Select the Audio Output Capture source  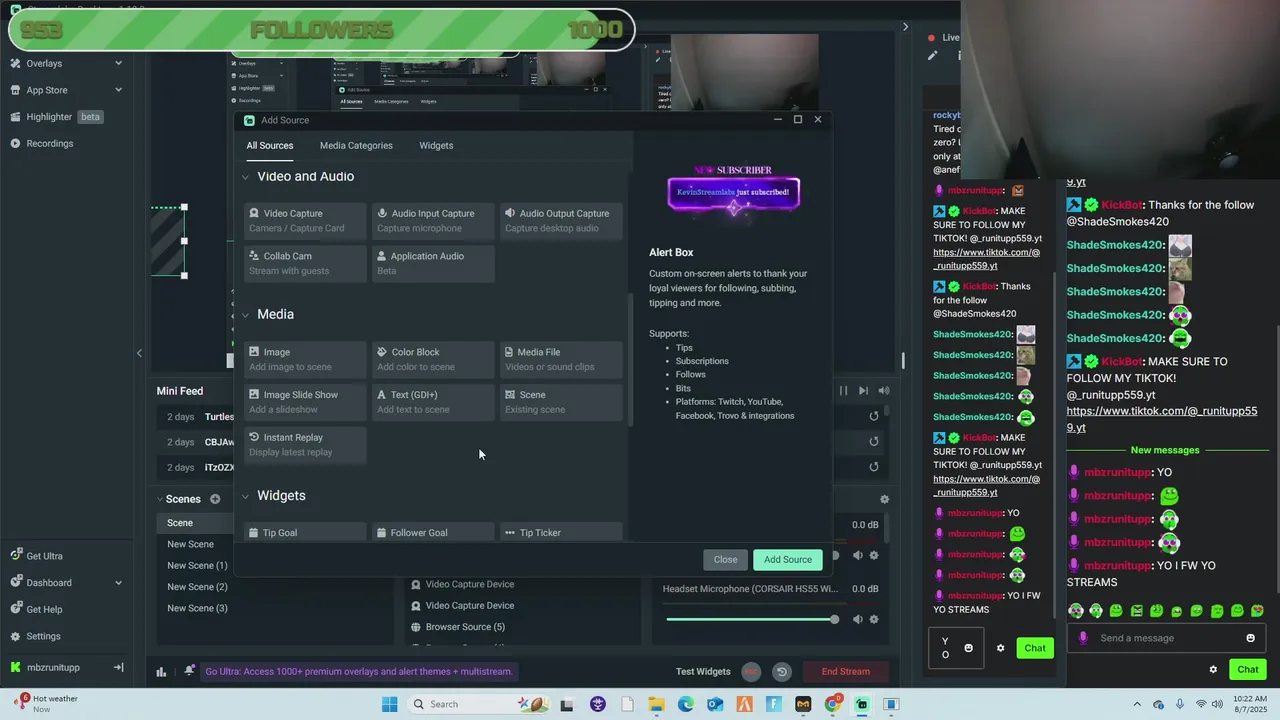(x=561, y=220)
